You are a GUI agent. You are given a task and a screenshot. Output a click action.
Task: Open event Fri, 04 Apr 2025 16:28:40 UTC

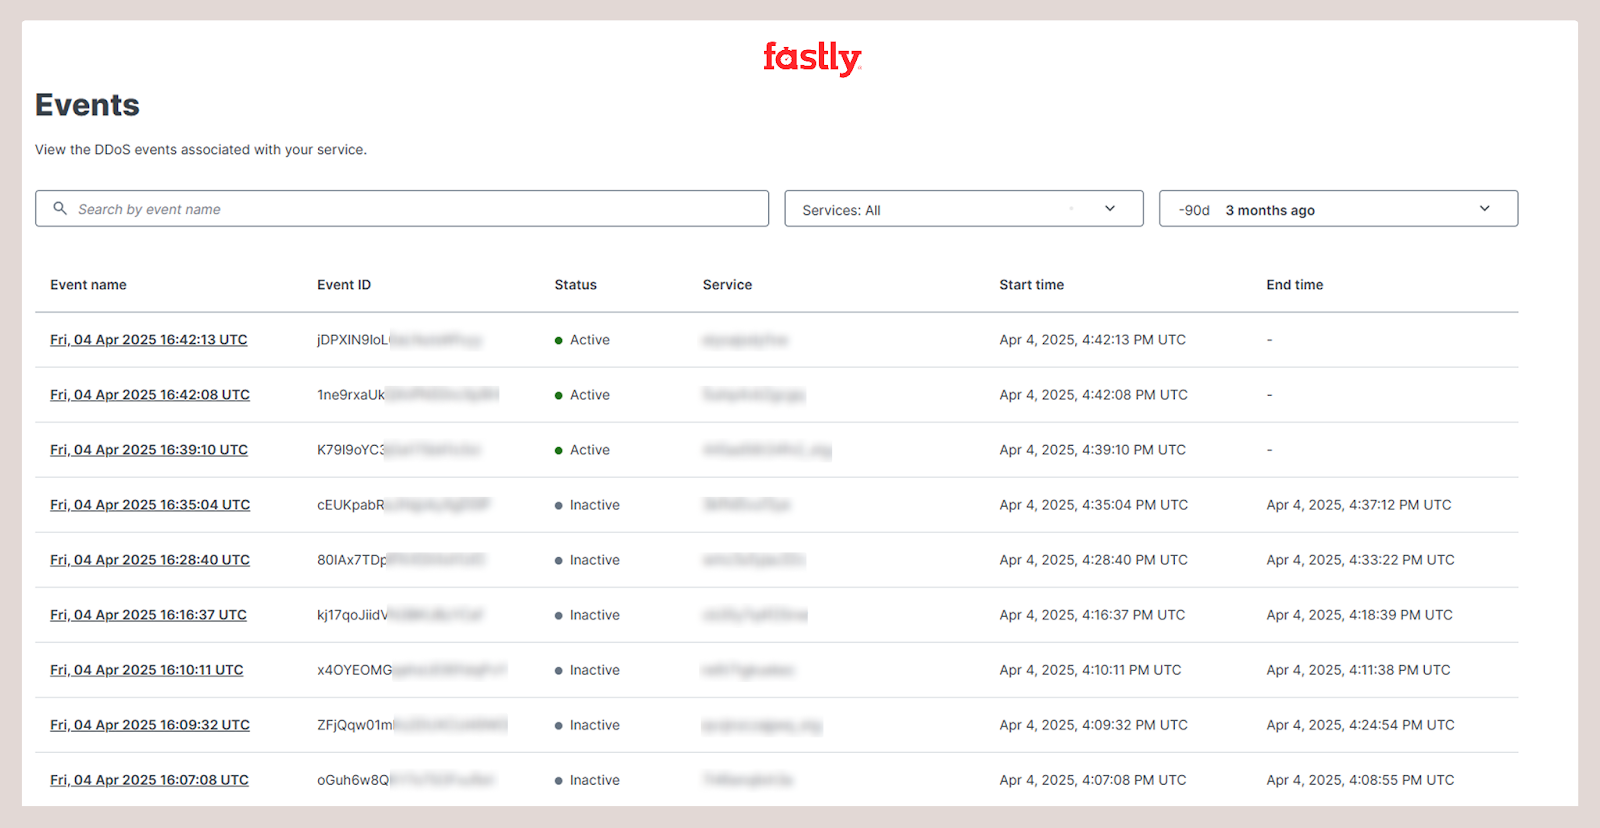149,560
